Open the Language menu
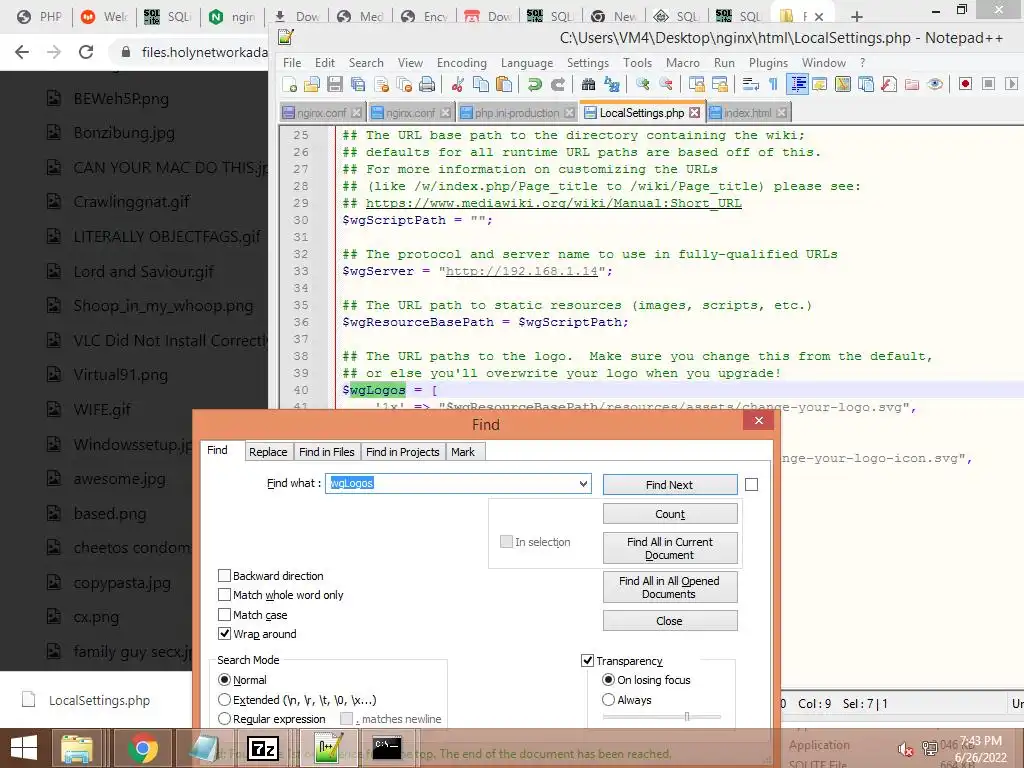This screenshot has height=768, width=1024. 526,63
